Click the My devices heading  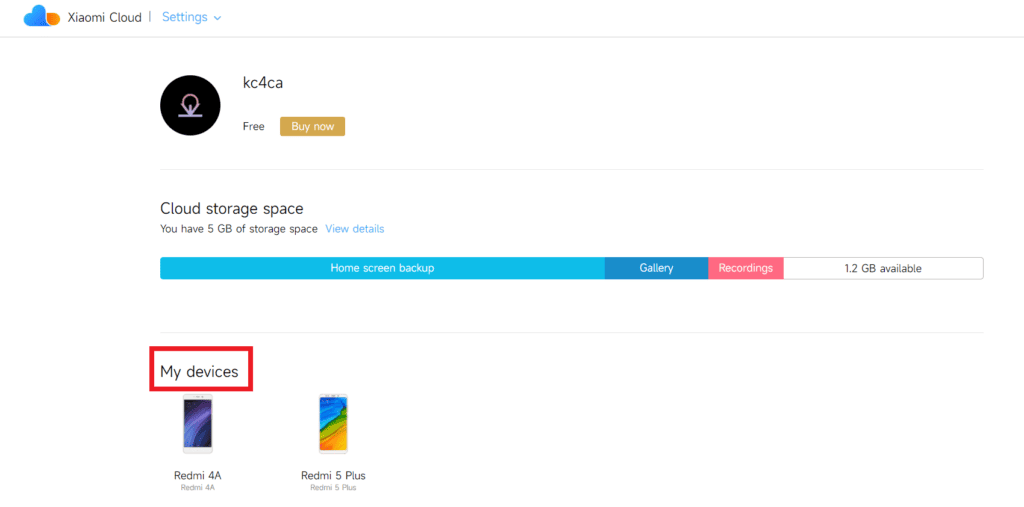(x=199, y=372)
